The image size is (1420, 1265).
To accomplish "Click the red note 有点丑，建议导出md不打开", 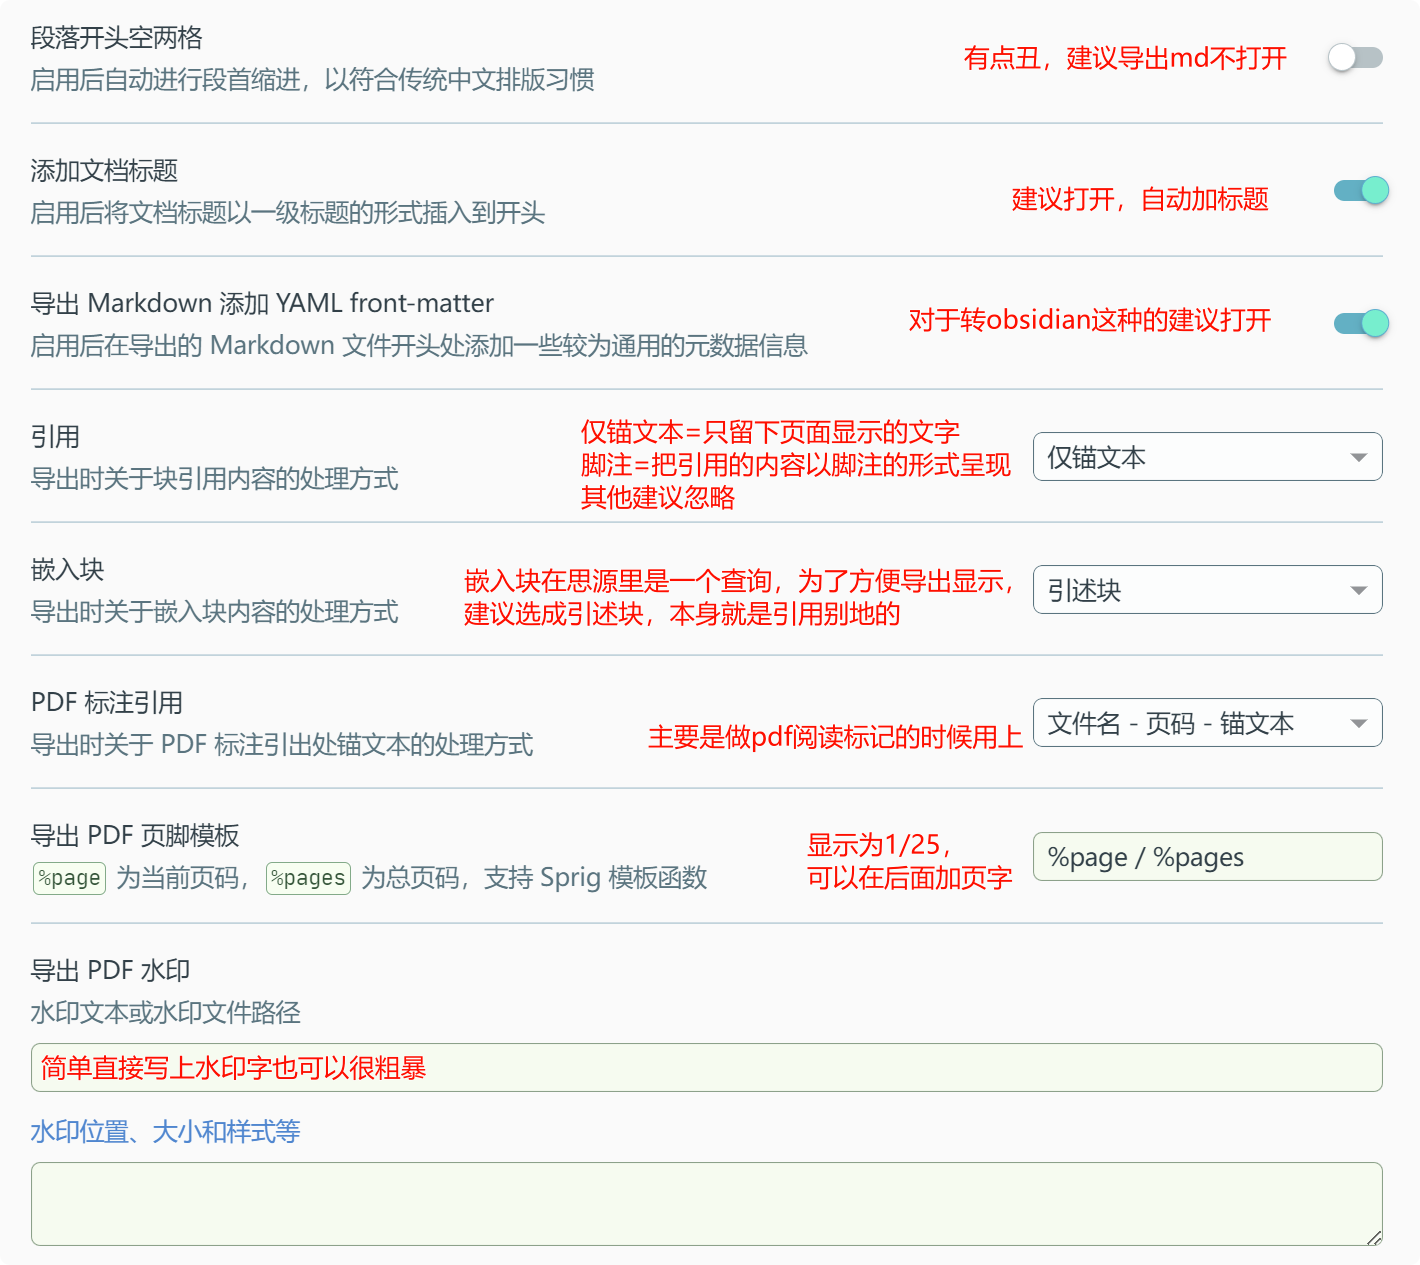I will point(1125,58).
